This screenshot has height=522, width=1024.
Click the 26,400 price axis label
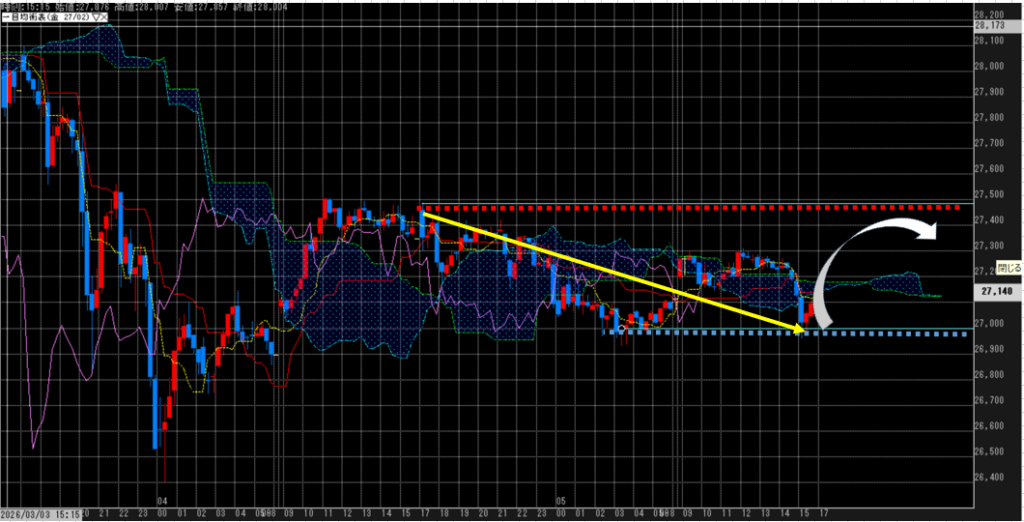click(x=988, y=476)
